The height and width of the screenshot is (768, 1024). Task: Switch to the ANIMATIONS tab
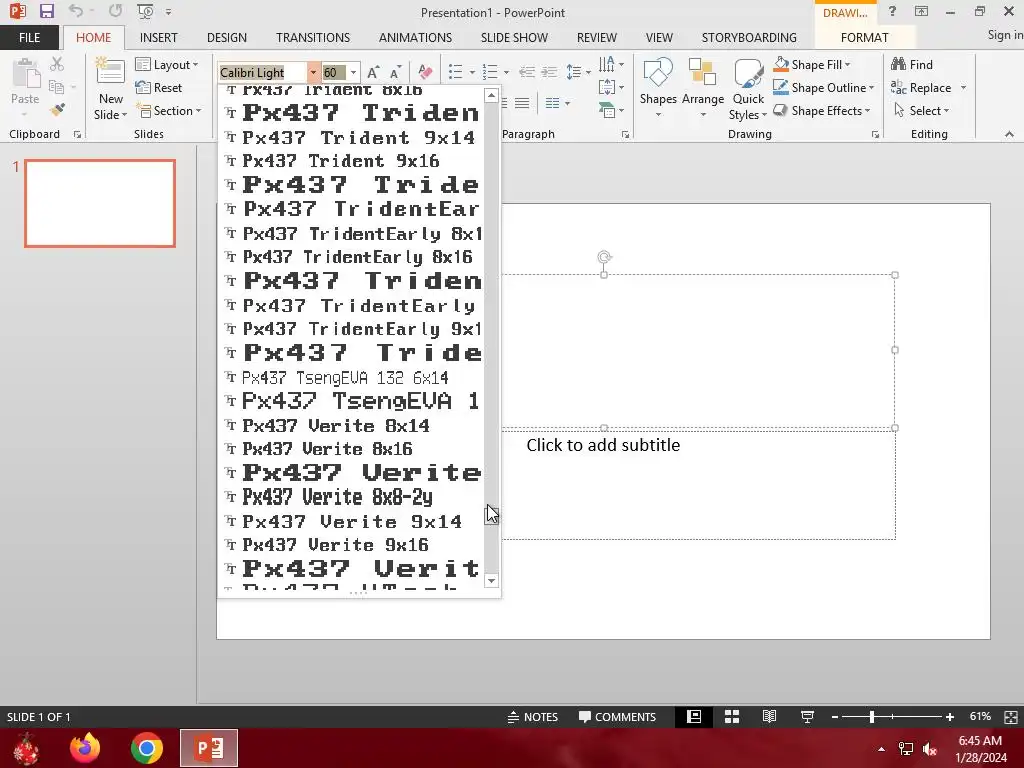[x=415, y=37]
